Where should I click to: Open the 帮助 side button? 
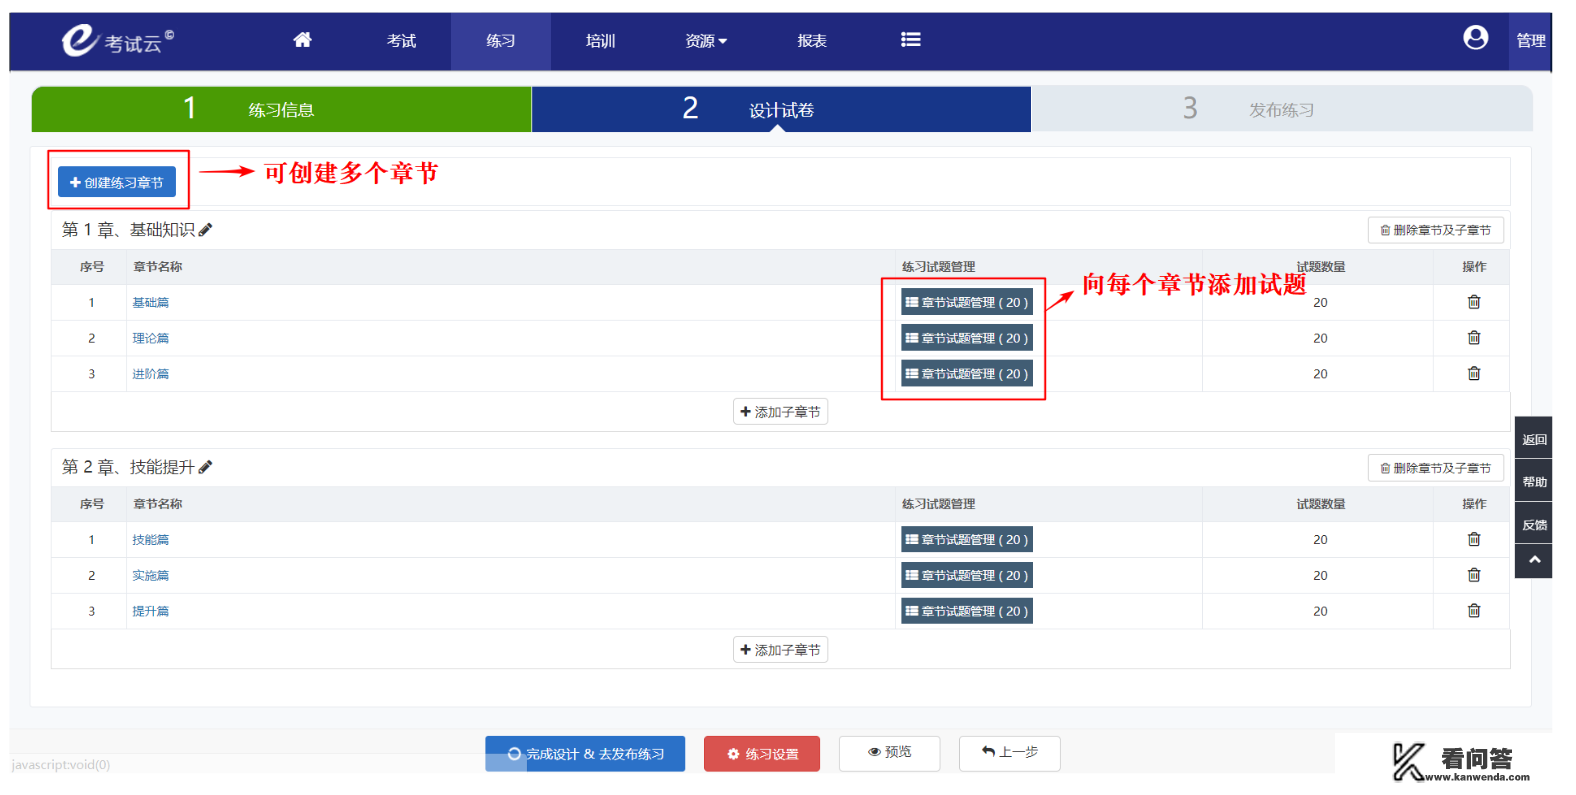pos(1534,481)
